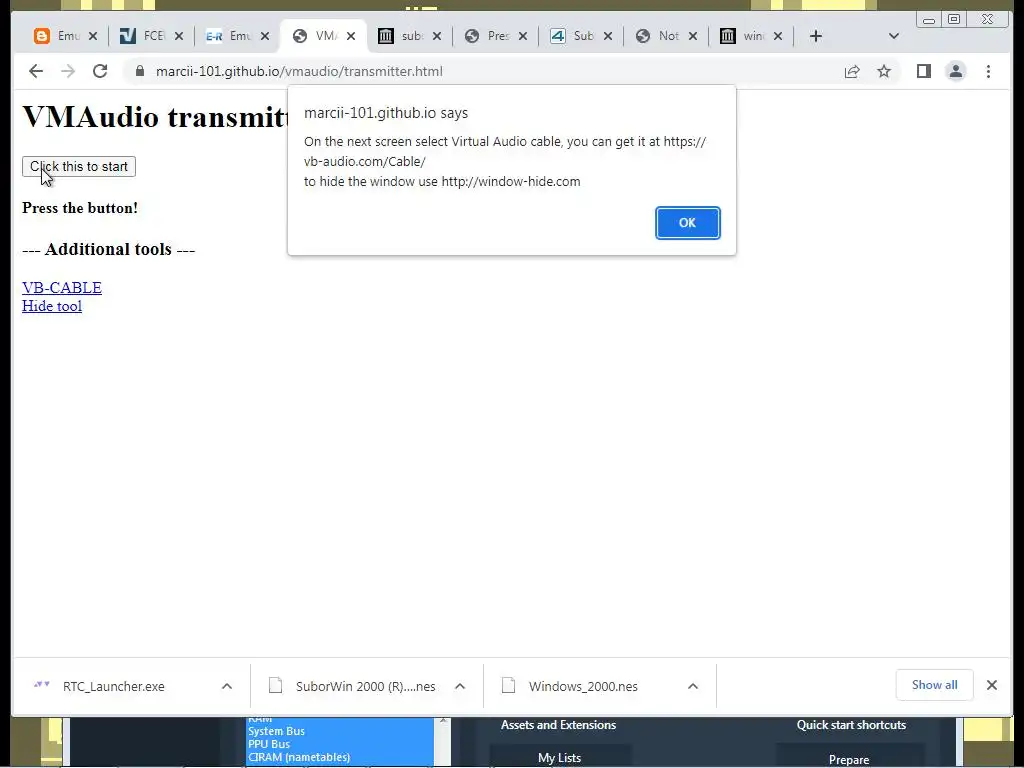This screenshot has height=768, width=1024.
Task: Toggle the browser side panel icon
Action: 923,71
